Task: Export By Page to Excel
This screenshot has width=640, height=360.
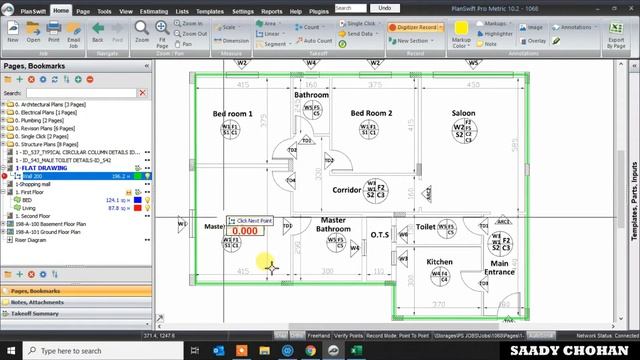Action: point(616,35)
